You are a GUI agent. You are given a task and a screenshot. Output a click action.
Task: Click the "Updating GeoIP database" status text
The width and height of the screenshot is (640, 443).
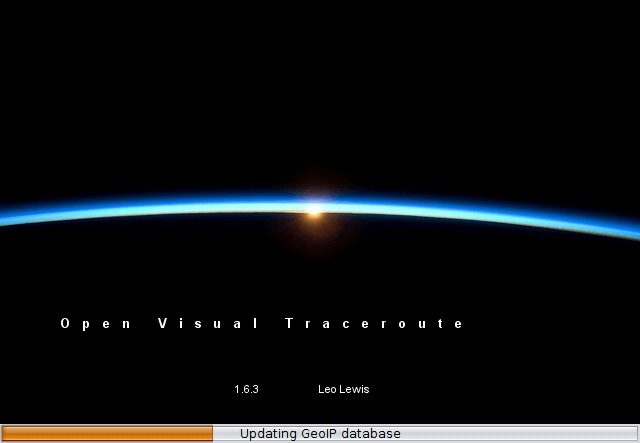pos(320,433)
